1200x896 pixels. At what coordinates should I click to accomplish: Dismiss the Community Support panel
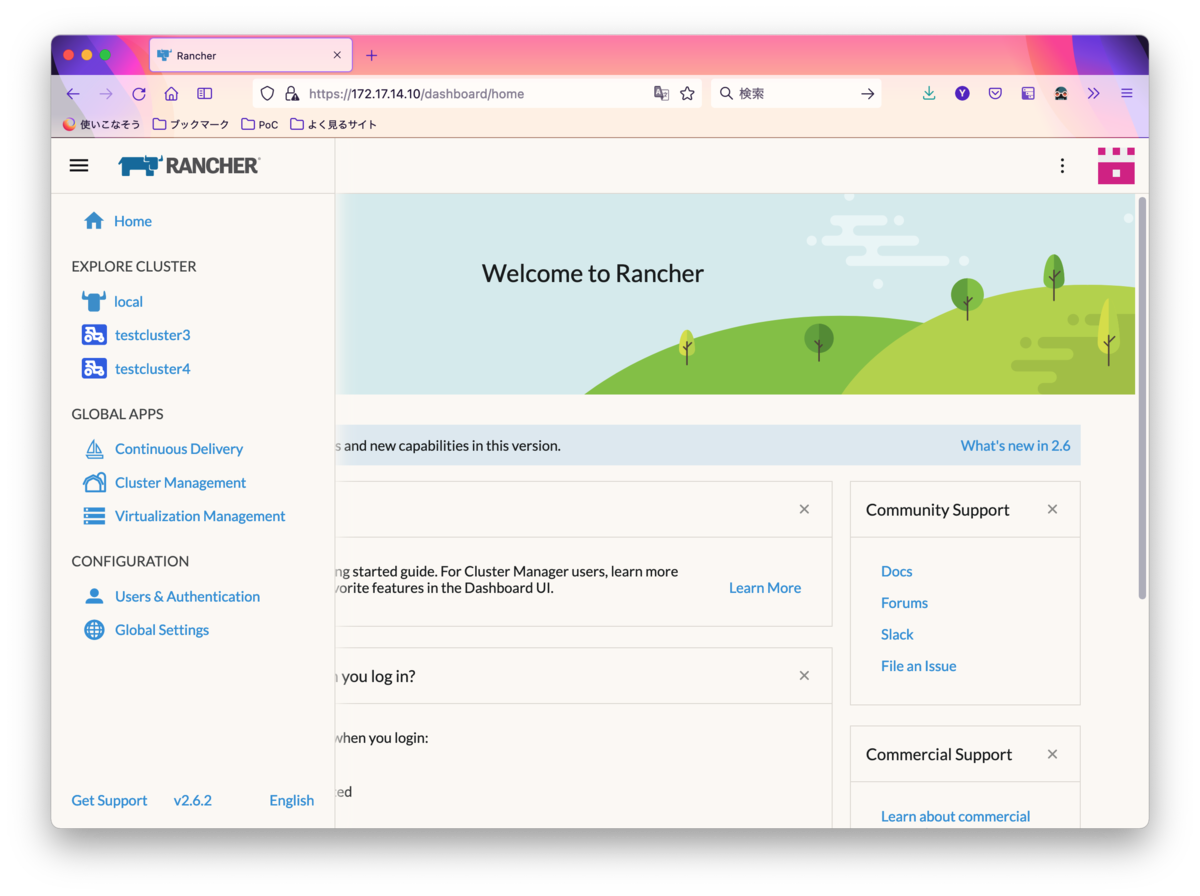click(1052, 509)
